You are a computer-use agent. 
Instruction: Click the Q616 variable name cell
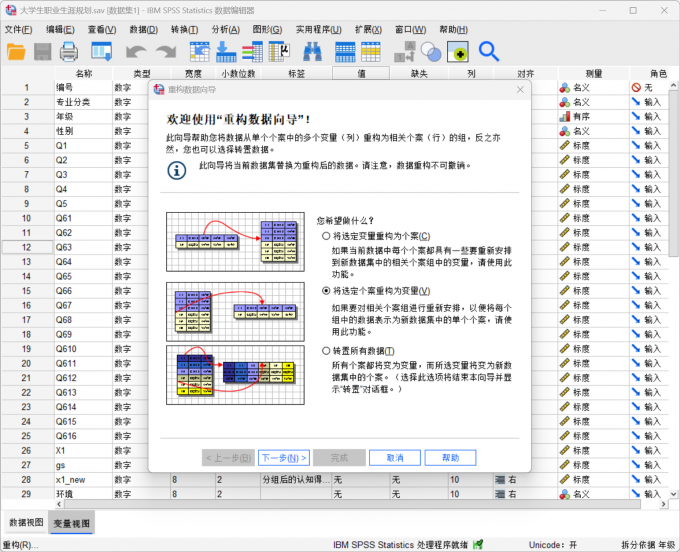83,436
